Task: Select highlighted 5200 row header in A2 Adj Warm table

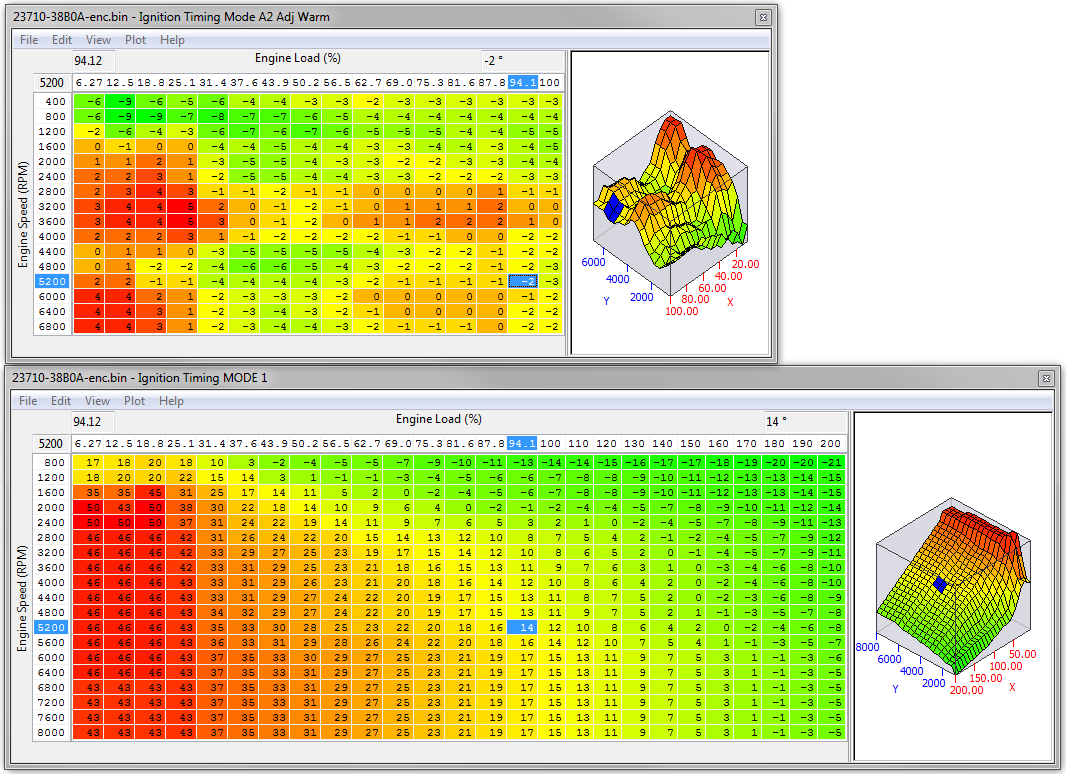Action: click(52, 281)
